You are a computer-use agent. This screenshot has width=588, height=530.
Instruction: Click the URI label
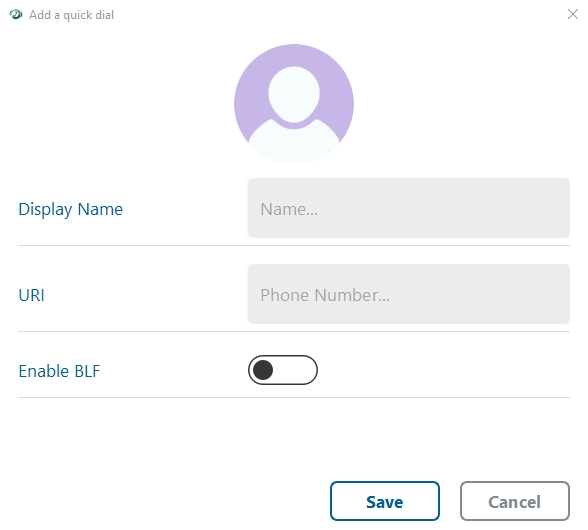click(x=32, y=295)
